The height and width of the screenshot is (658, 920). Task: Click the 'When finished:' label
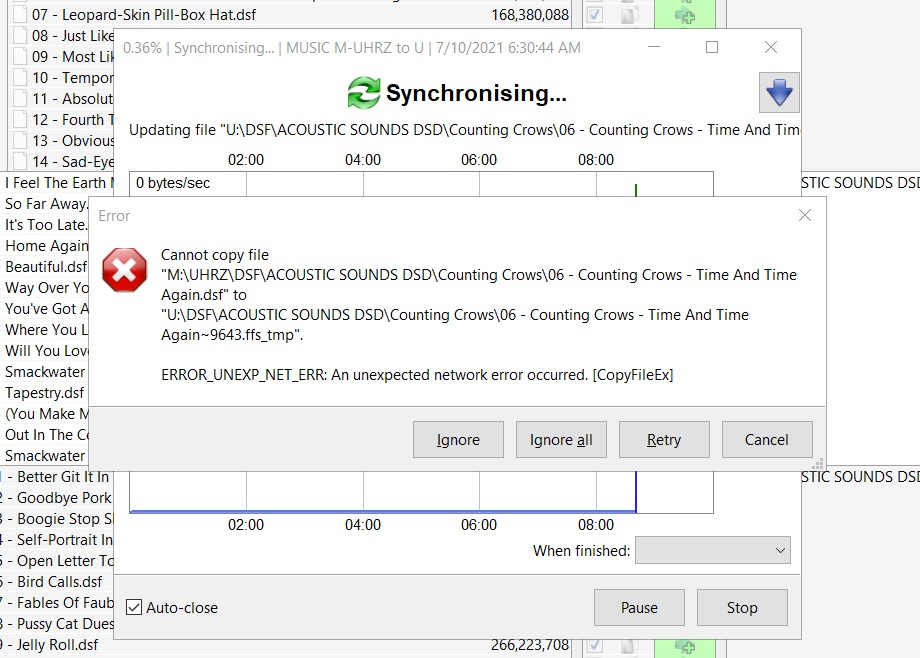pyautogui.click(x=581, y=551)
